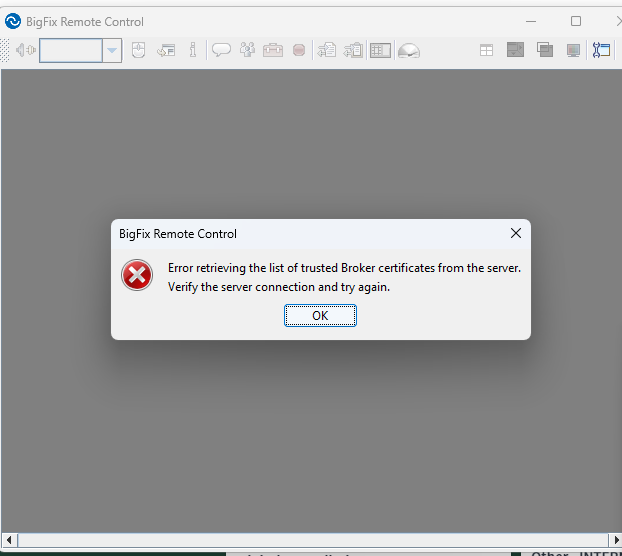Open the session mode dropdown arrow
This screenshot has height=556, width=622.
112,50
